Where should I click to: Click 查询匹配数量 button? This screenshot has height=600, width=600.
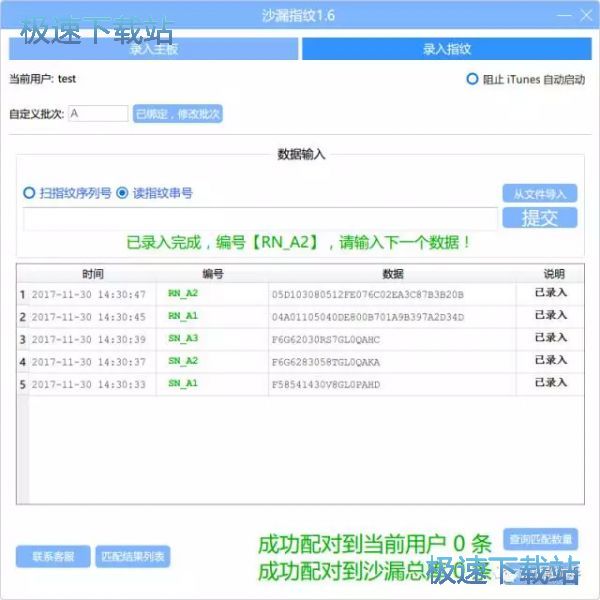click(540, 539)
